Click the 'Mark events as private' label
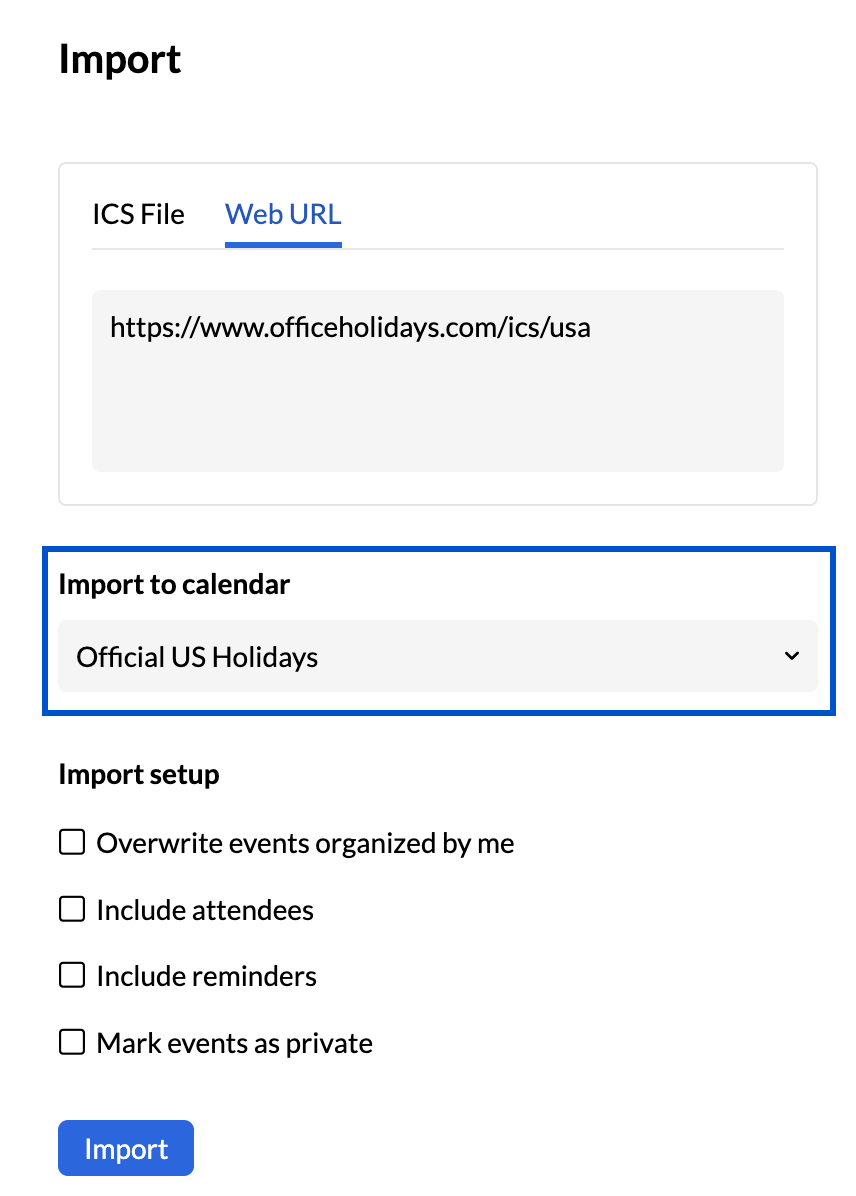856x1196 pixels. (x=234, y=1044)
